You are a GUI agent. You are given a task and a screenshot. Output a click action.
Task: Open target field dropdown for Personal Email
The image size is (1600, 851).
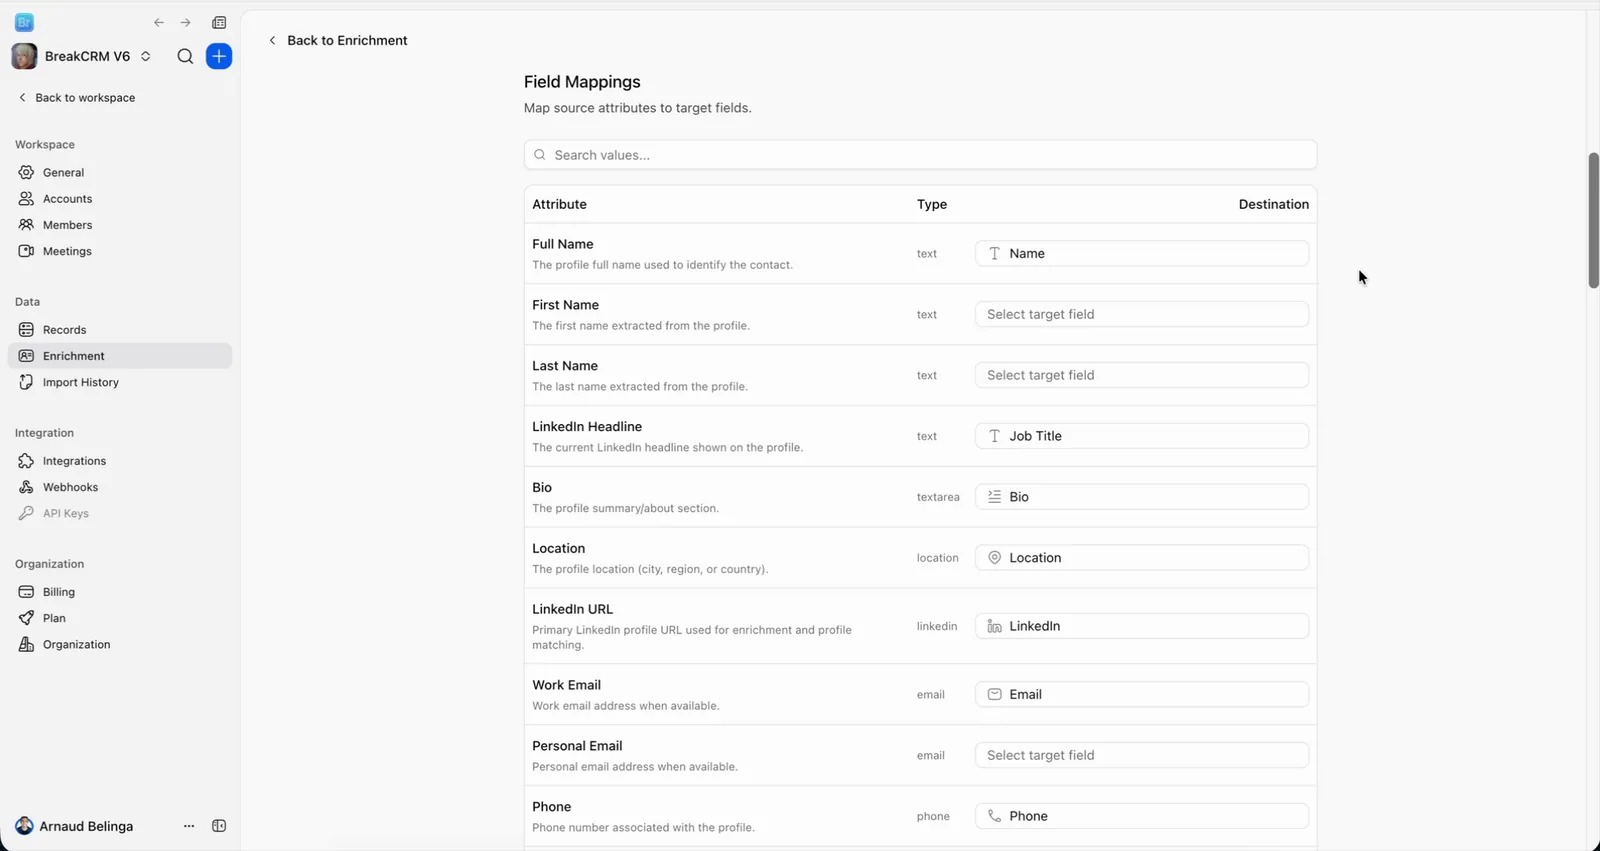(x=1142, y=755)
